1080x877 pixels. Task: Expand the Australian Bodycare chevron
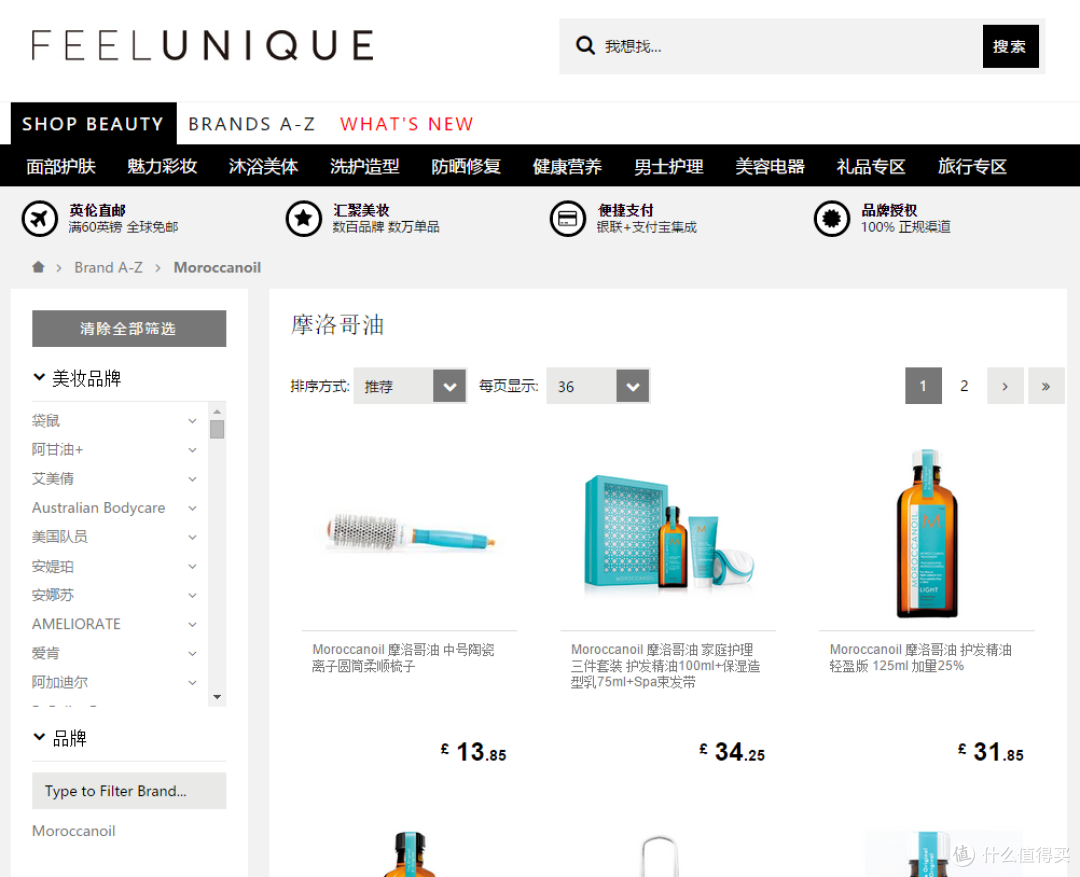point(193,508)
